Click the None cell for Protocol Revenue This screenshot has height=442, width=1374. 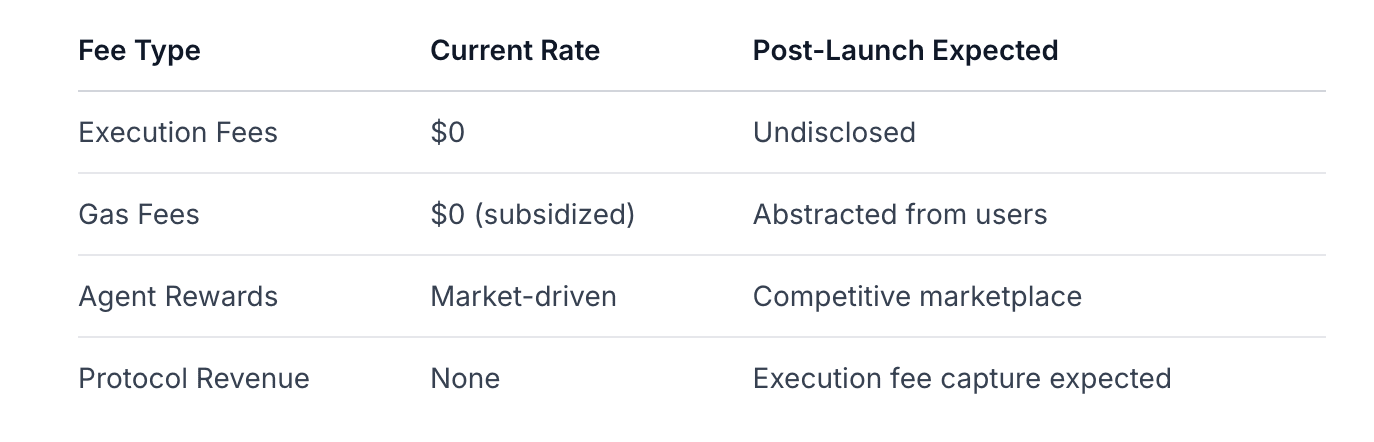point(465,378)
